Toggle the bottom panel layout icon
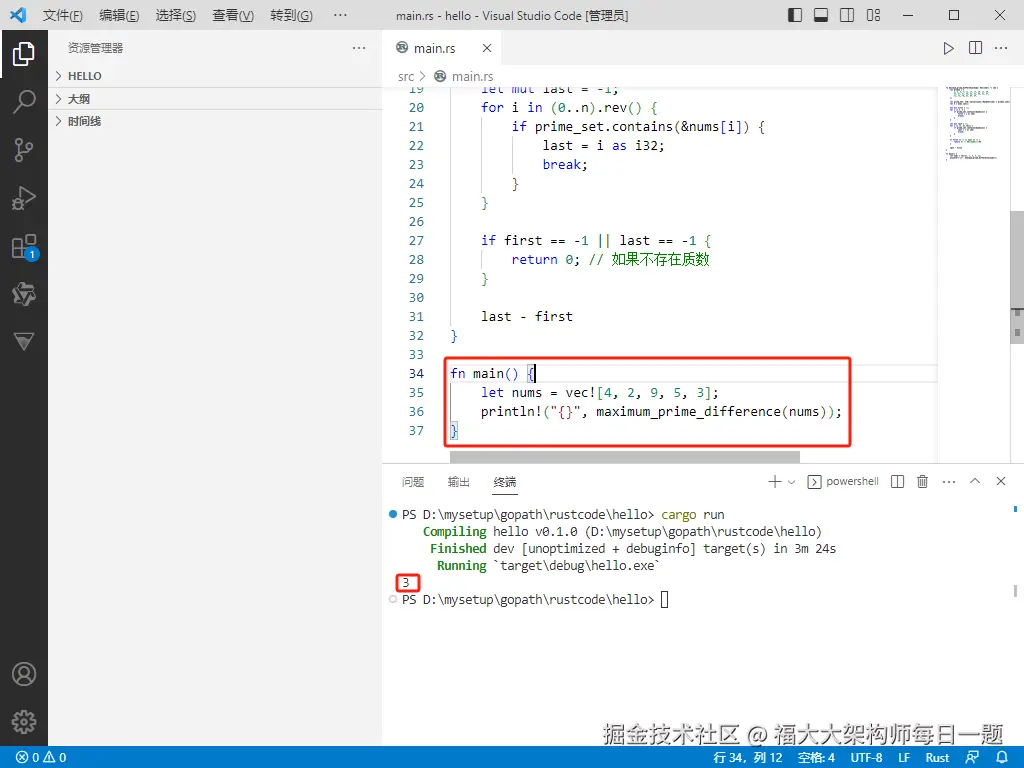The image size is (1024, 768). (821, 15)
